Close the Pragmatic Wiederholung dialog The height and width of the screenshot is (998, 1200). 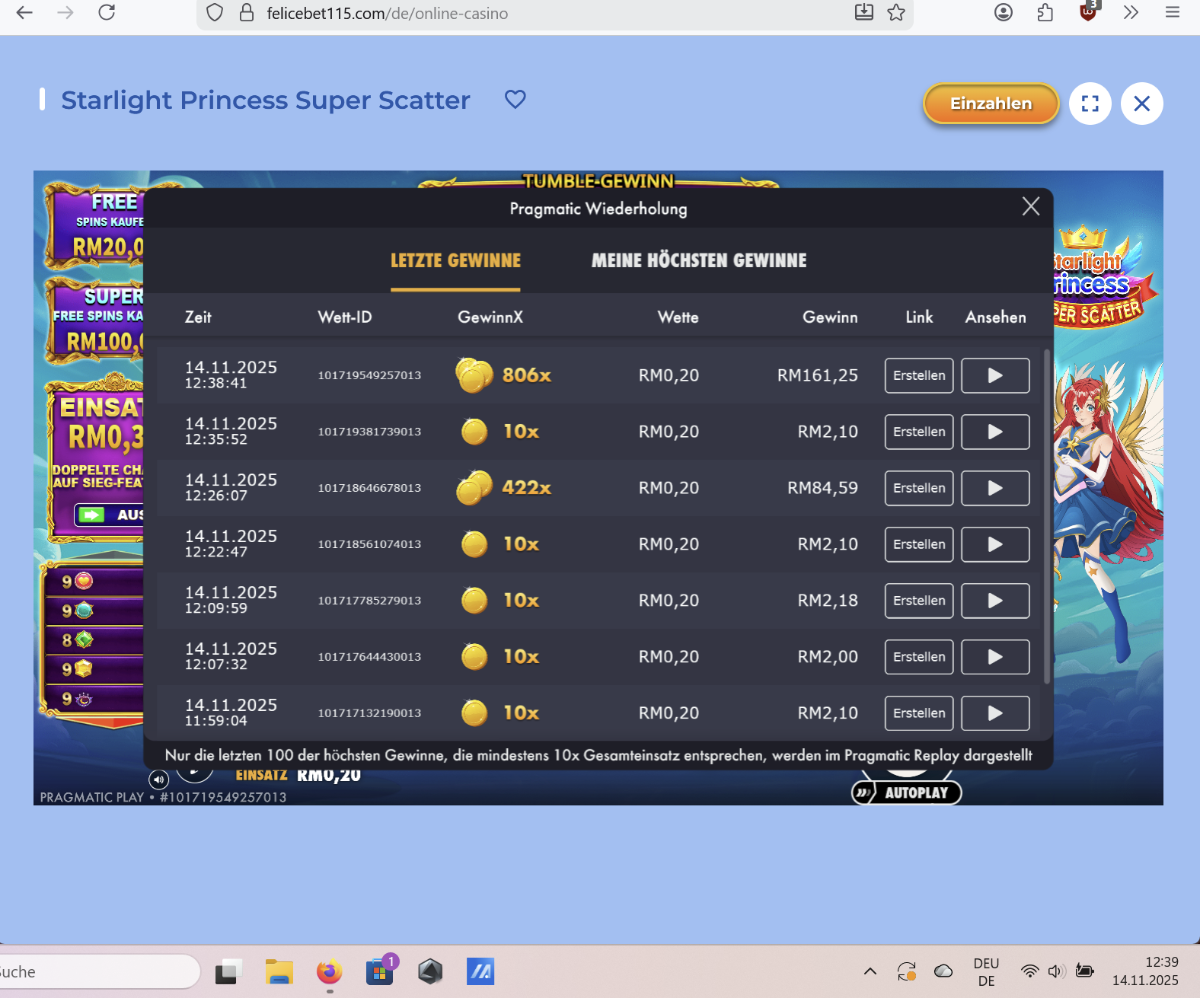click(x=1031, y=207)
